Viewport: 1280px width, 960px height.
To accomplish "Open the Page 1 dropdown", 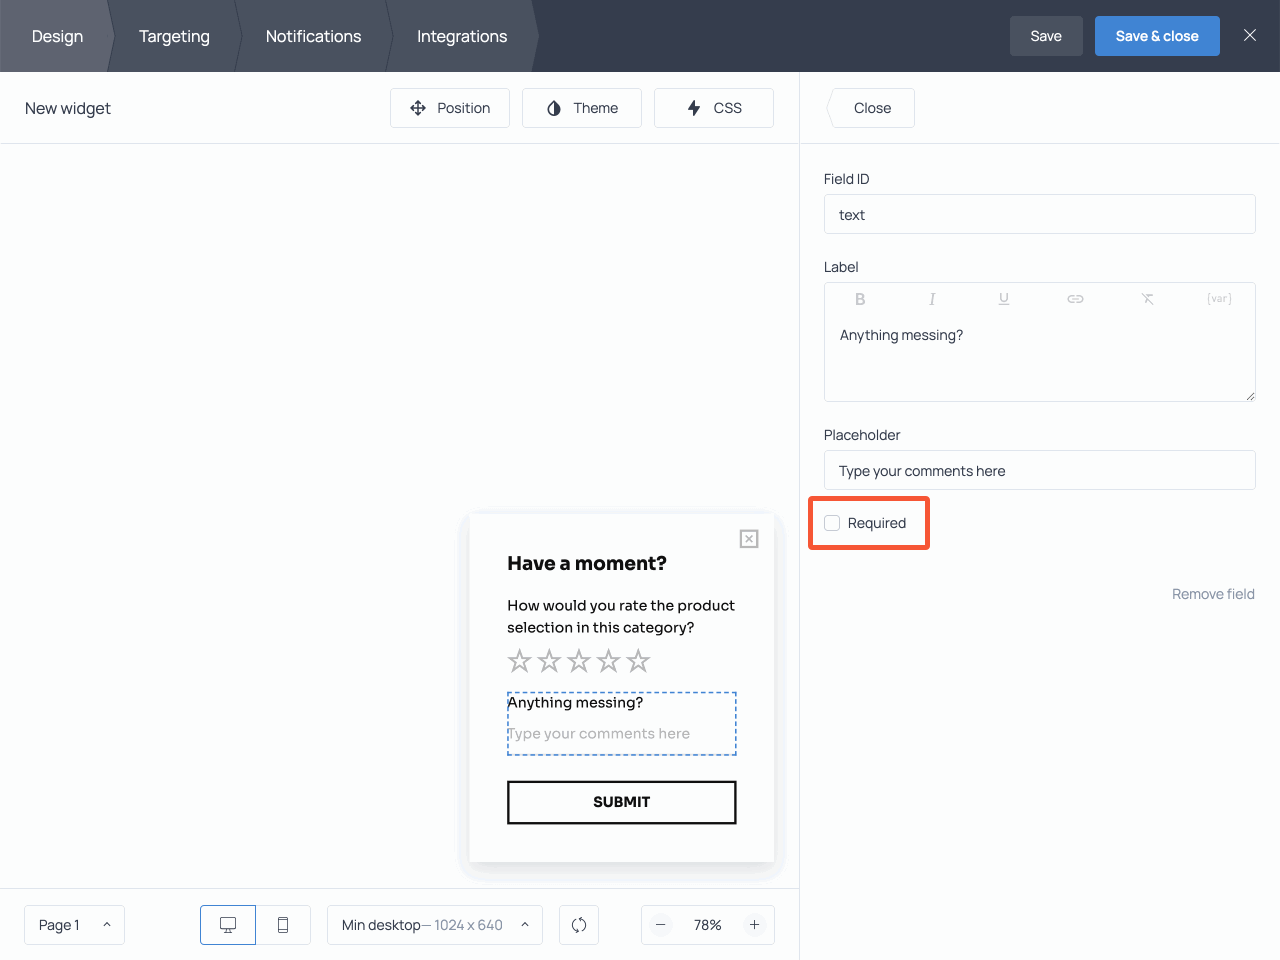I will click(x=74, y=925).
